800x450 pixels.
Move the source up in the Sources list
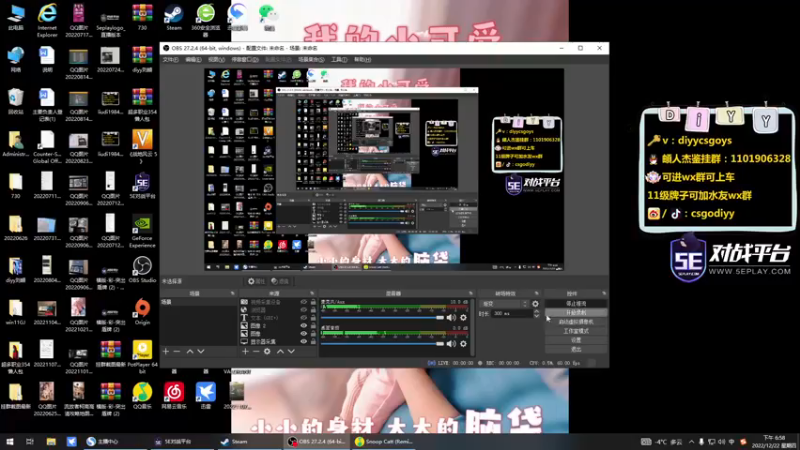tap(280, 352)
